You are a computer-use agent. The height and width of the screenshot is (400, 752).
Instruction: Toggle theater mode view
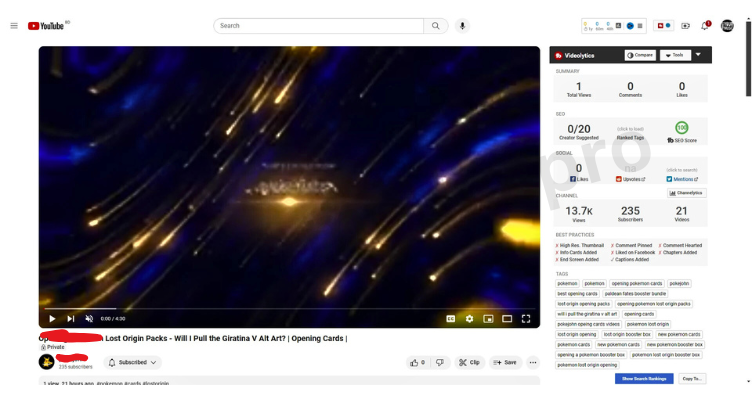(507, 318)
